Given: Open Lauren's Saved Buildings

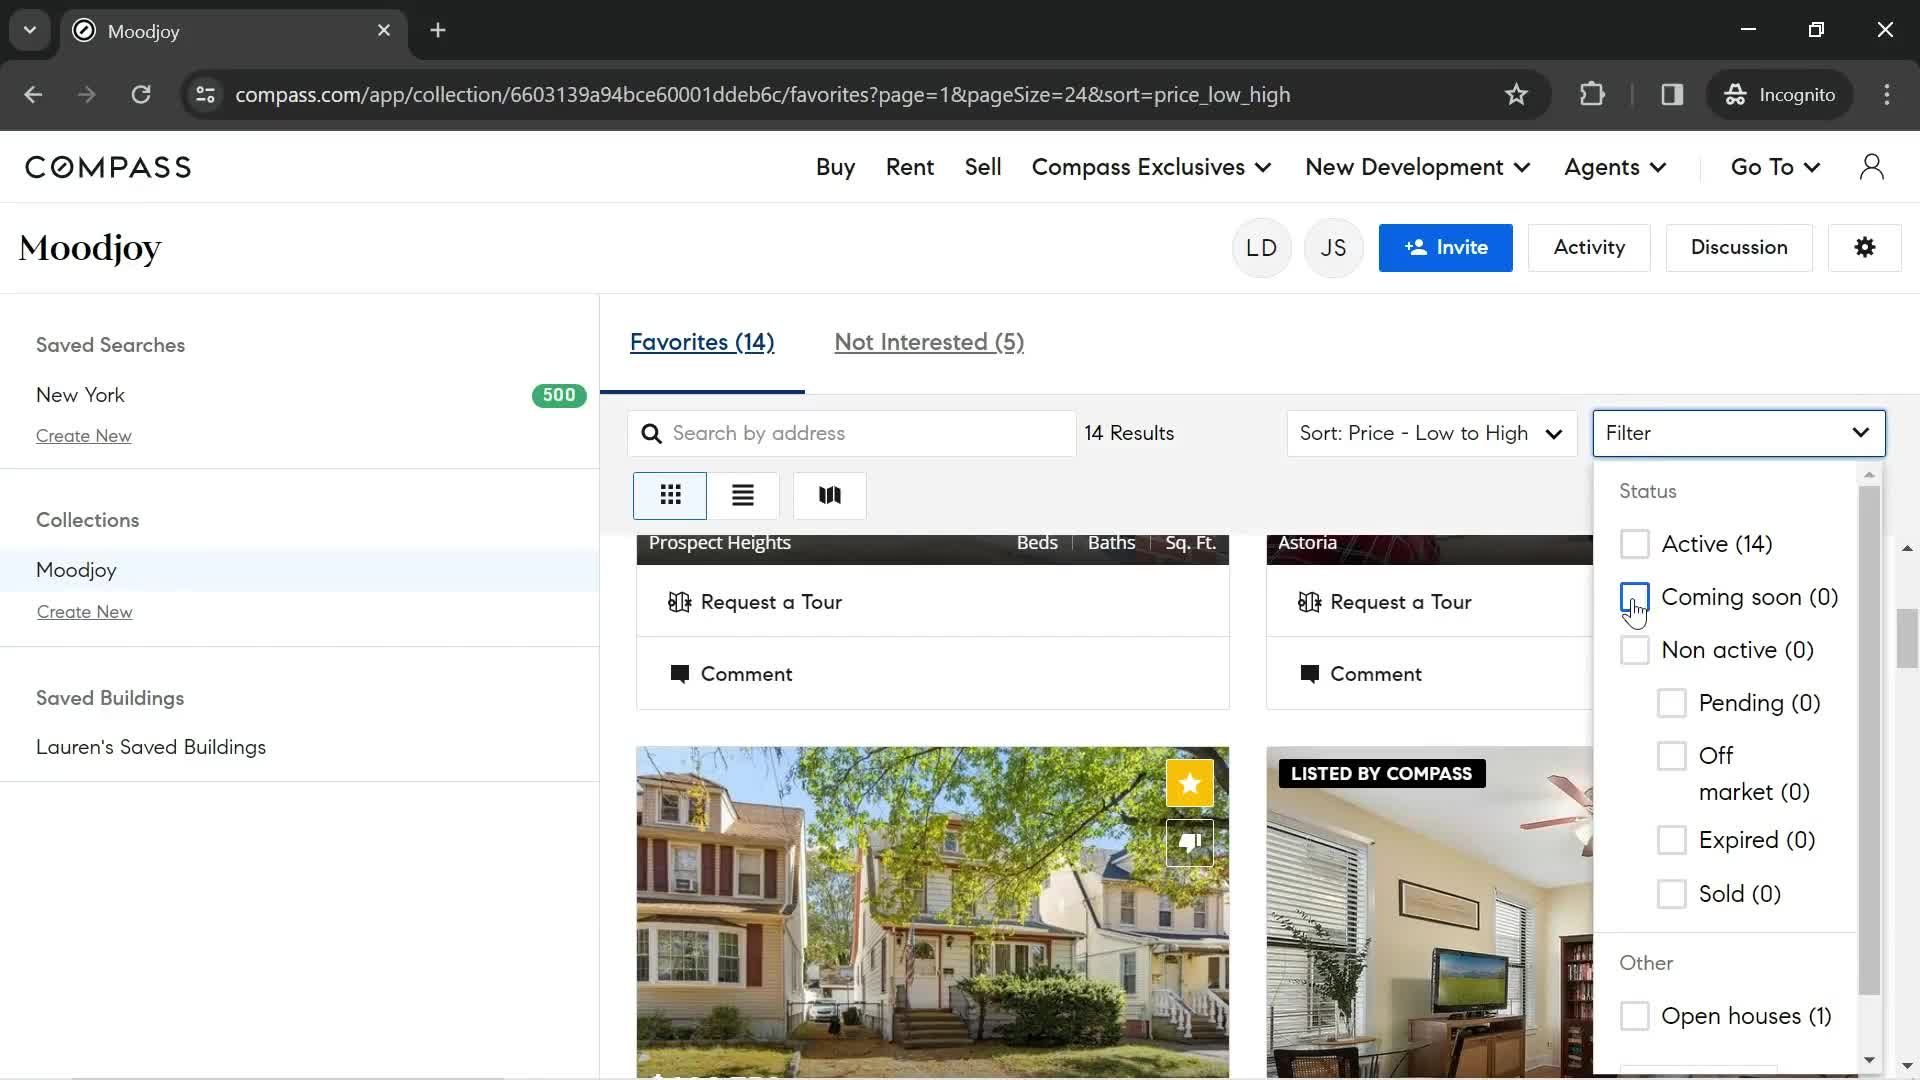Looking at the screenshot, I should (151, 747).
